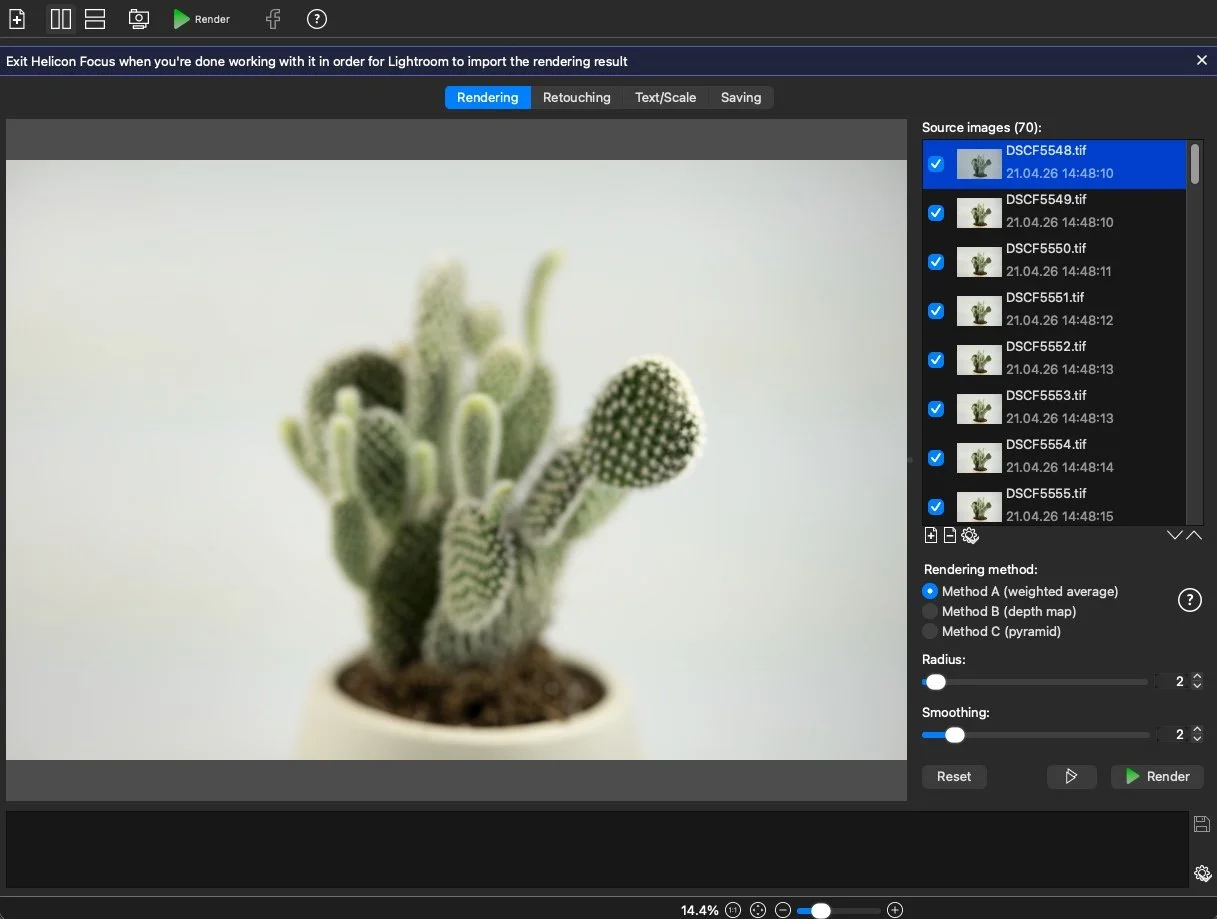Viewport: 1217px width, 919px height.
Task: Click the Facebook icon in the toolbar
Action: pyautogui.click(x=272, y=19)
